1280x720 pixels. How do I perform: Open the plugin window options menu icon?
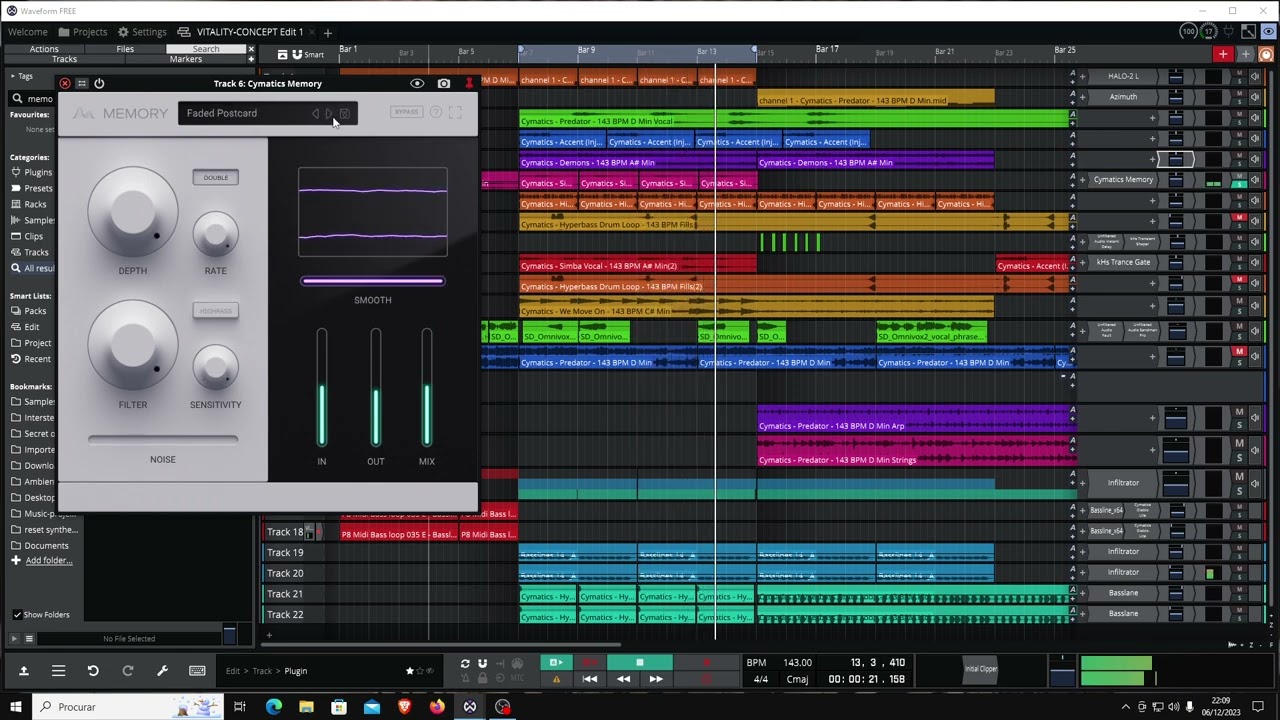[x=82, y=84]
